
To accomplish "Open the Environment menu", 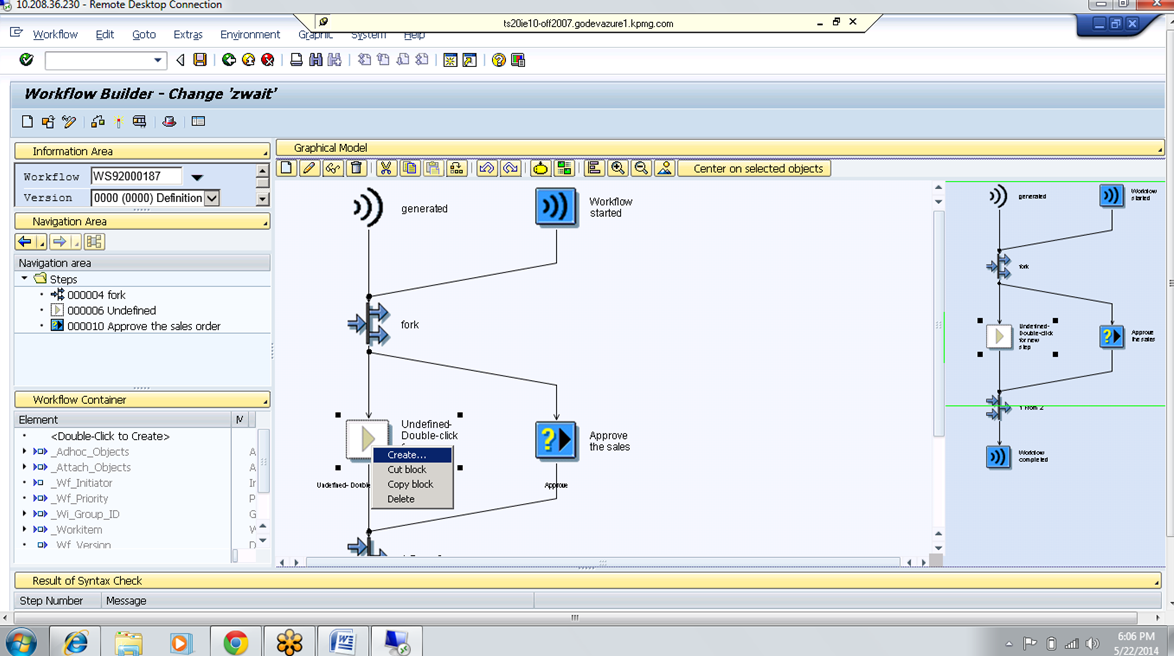I will [249, 34].
